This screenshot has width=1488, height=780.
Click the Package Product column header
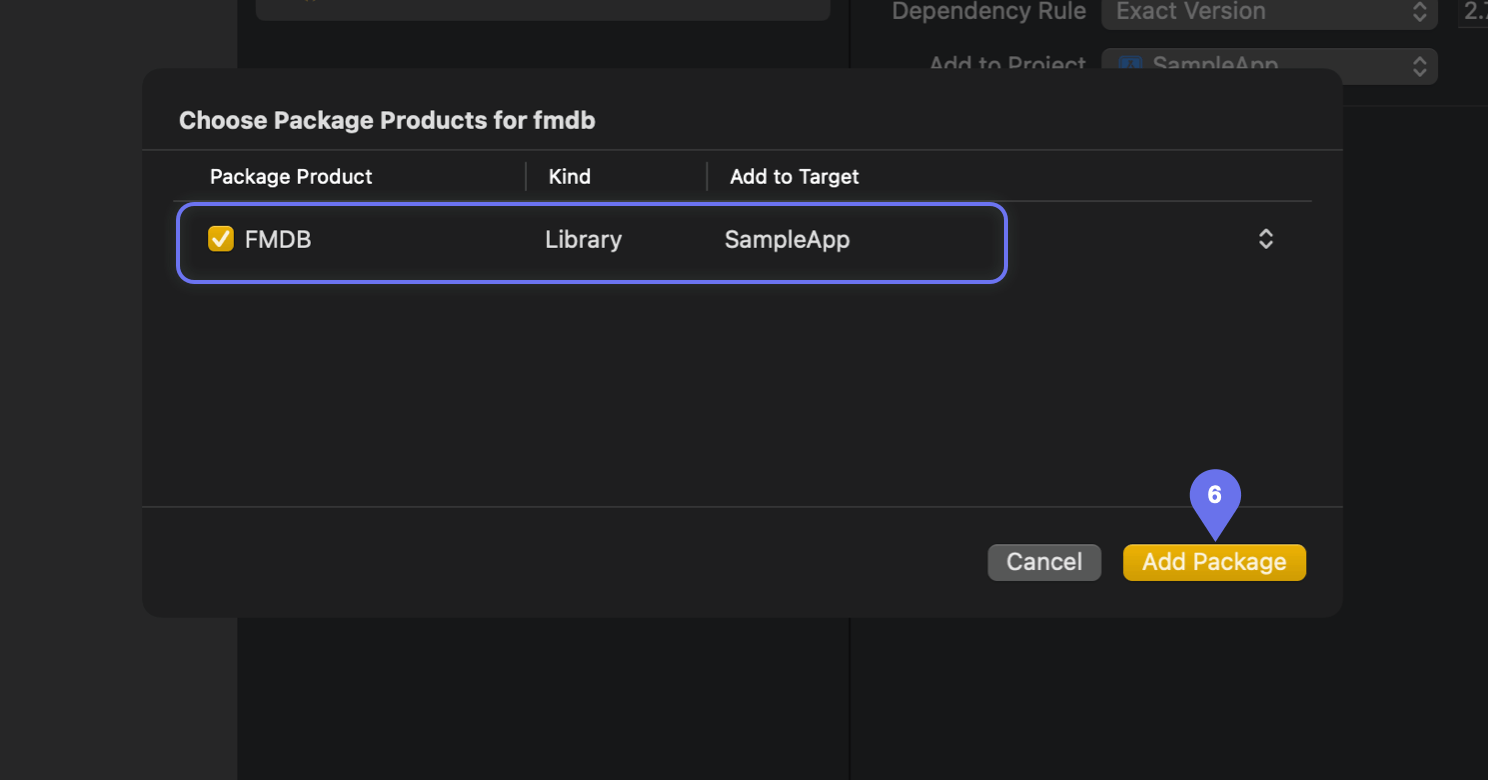(x=291, y=177)
